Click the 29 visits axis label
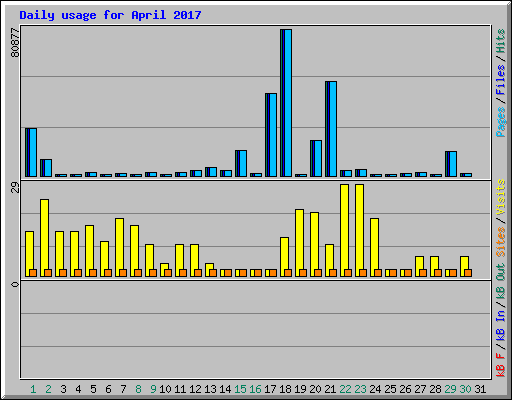The image size is (512, 400). pos(15,187)
